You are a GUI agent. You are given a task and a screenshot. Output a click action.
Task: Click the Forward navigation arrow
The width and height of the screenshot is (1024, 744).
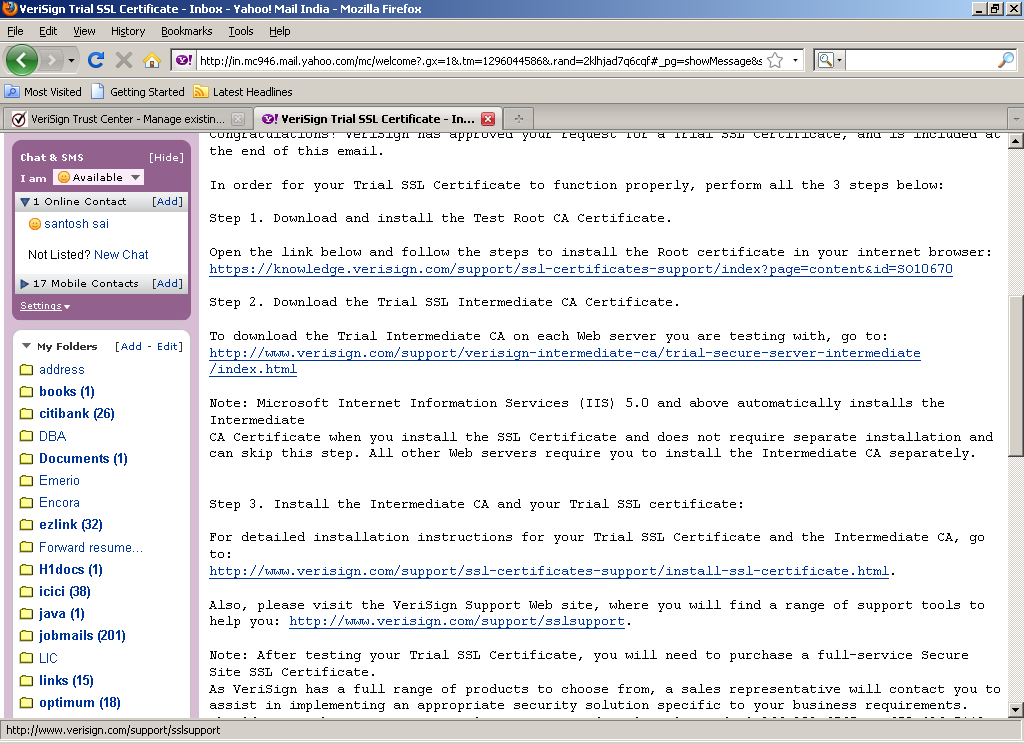51,61
